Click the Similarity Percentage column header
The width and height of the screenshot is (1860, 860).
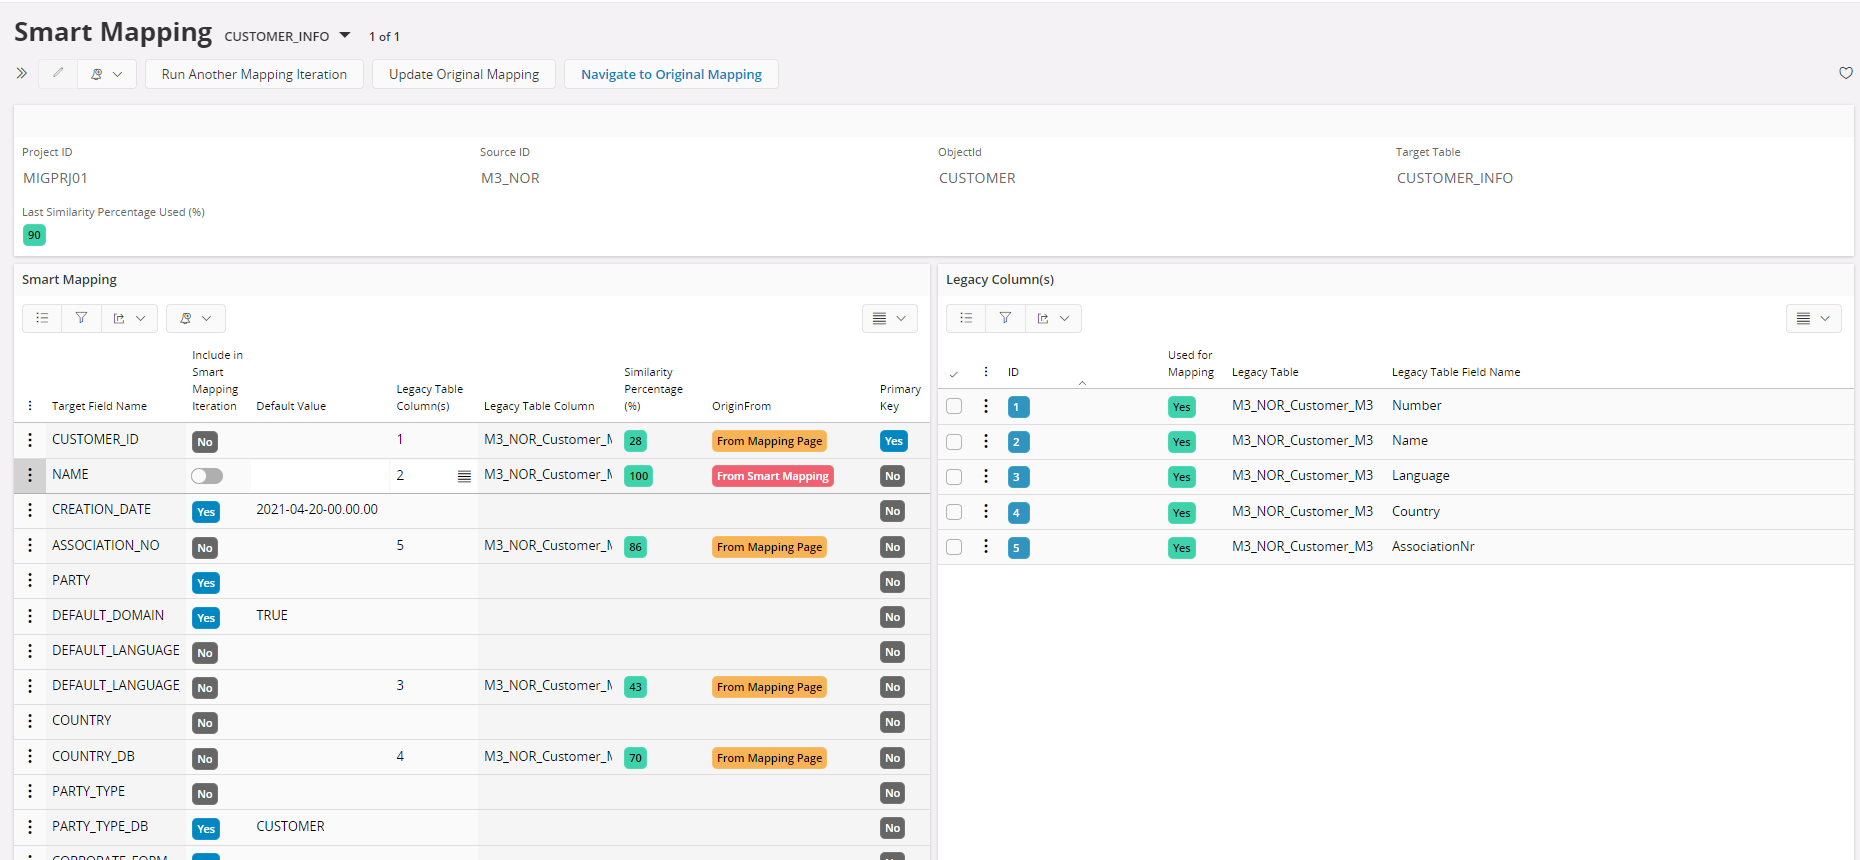pyautogui.click(x=653, y=389)
